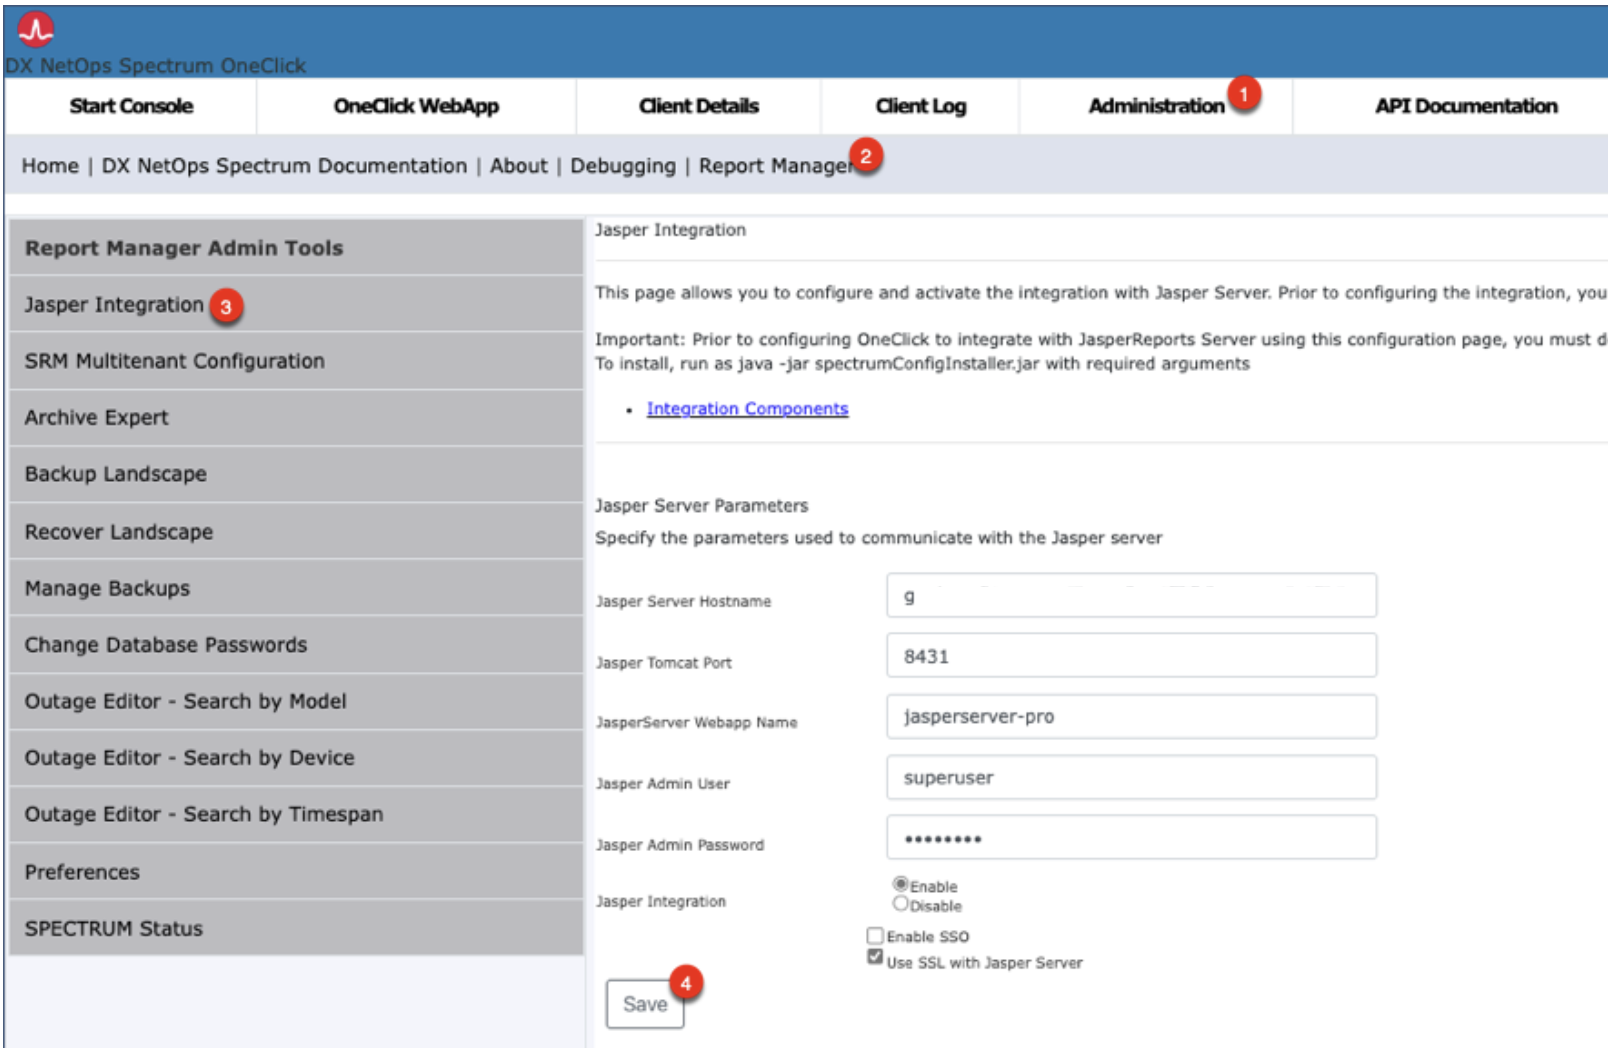Switch to the Start Console tab
The width and height of the screenshot is (1608, 1048).
tap(131, 106)
